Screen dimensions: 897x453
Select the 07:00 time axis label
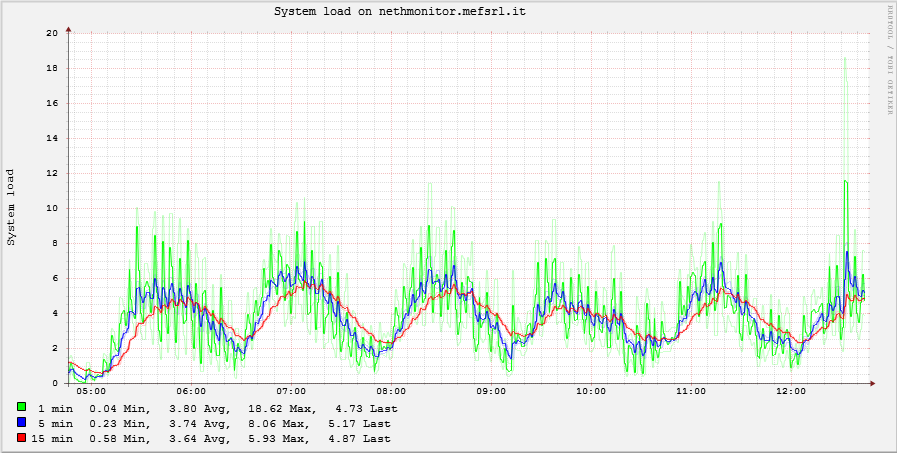pos(291,392)
